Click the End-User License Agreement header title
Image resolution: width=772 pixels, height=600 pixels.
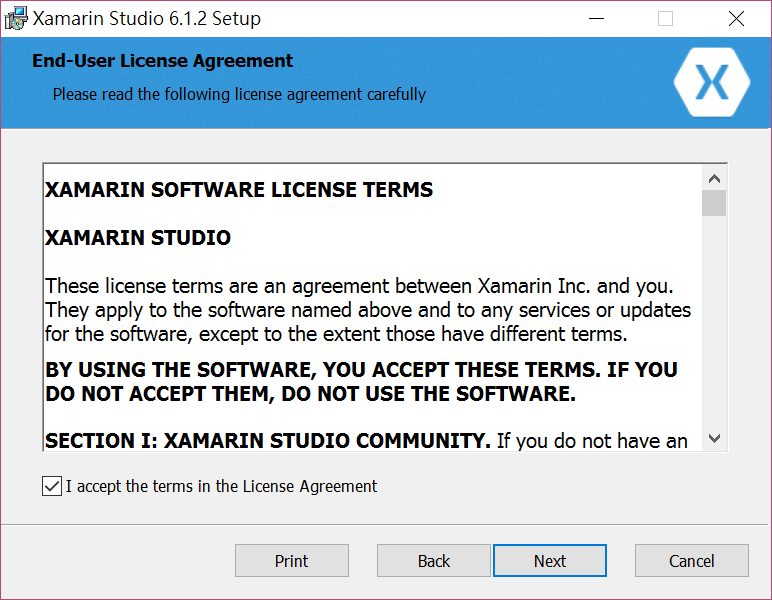point(162,61)
